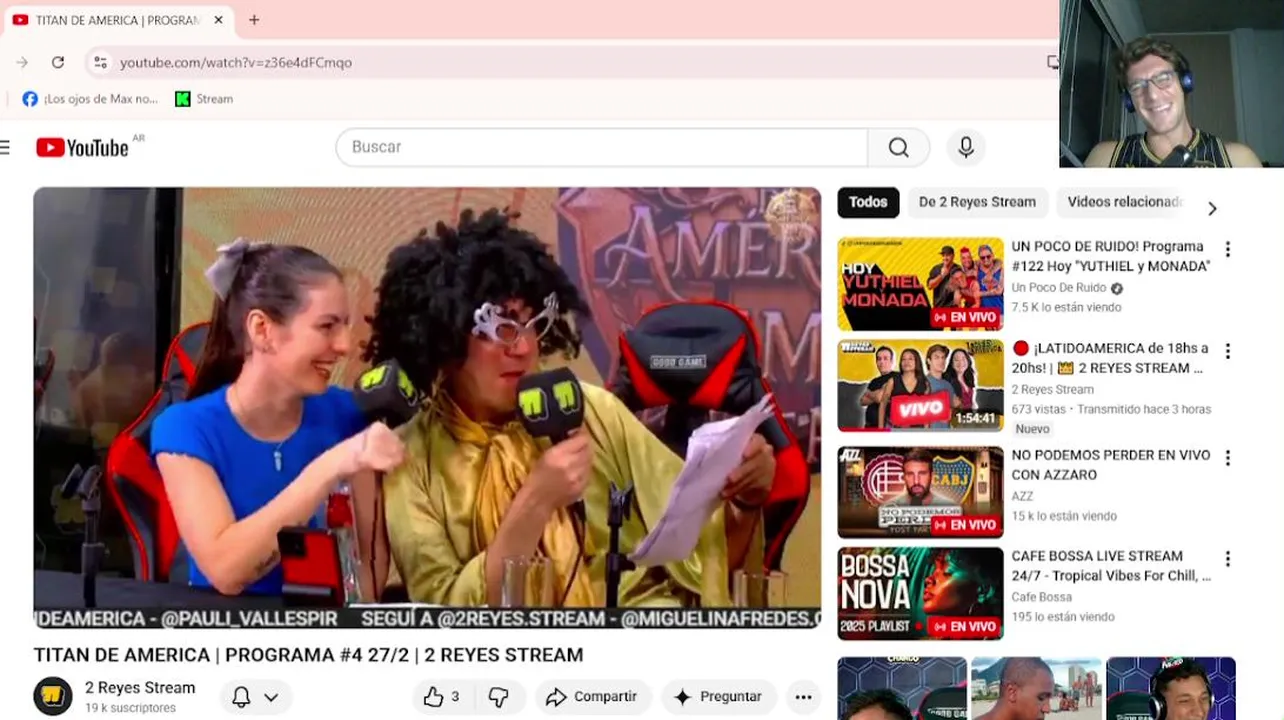Screen dimensions: 1284x720
Task: Go forward in the browser
Action: [x=22, y=62]
